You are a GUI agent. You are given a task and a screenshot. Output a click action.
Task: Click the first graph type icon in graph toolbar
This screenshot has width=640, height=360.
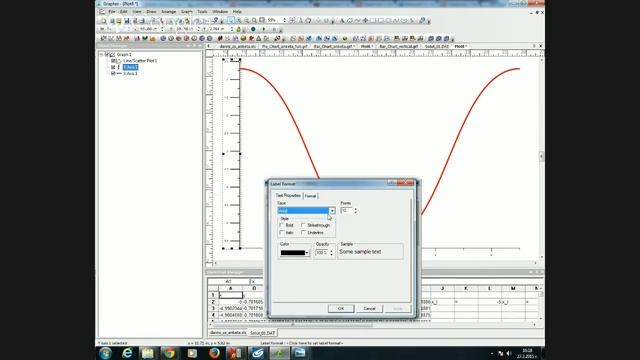(x=104, y=38)
